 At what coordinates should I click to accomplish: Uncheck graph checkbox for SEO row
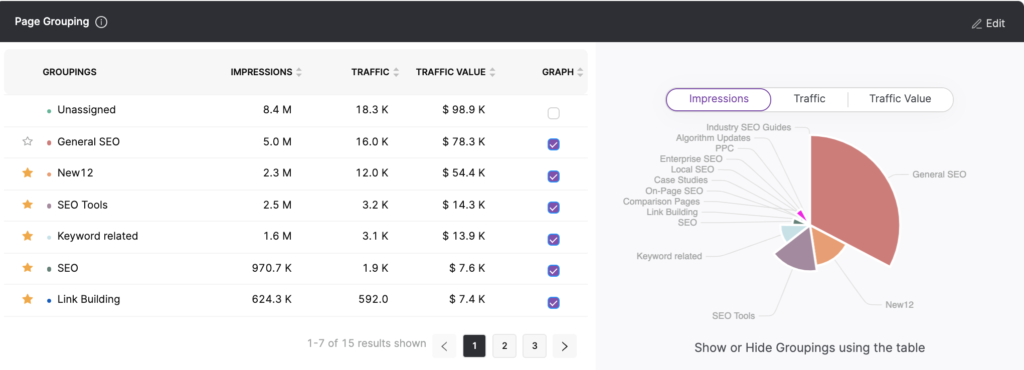554,271
